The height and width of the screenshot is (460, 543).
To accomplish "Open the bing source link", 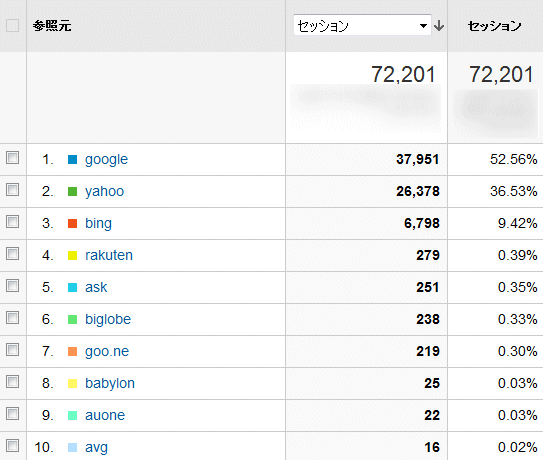I will coord(98,223).
